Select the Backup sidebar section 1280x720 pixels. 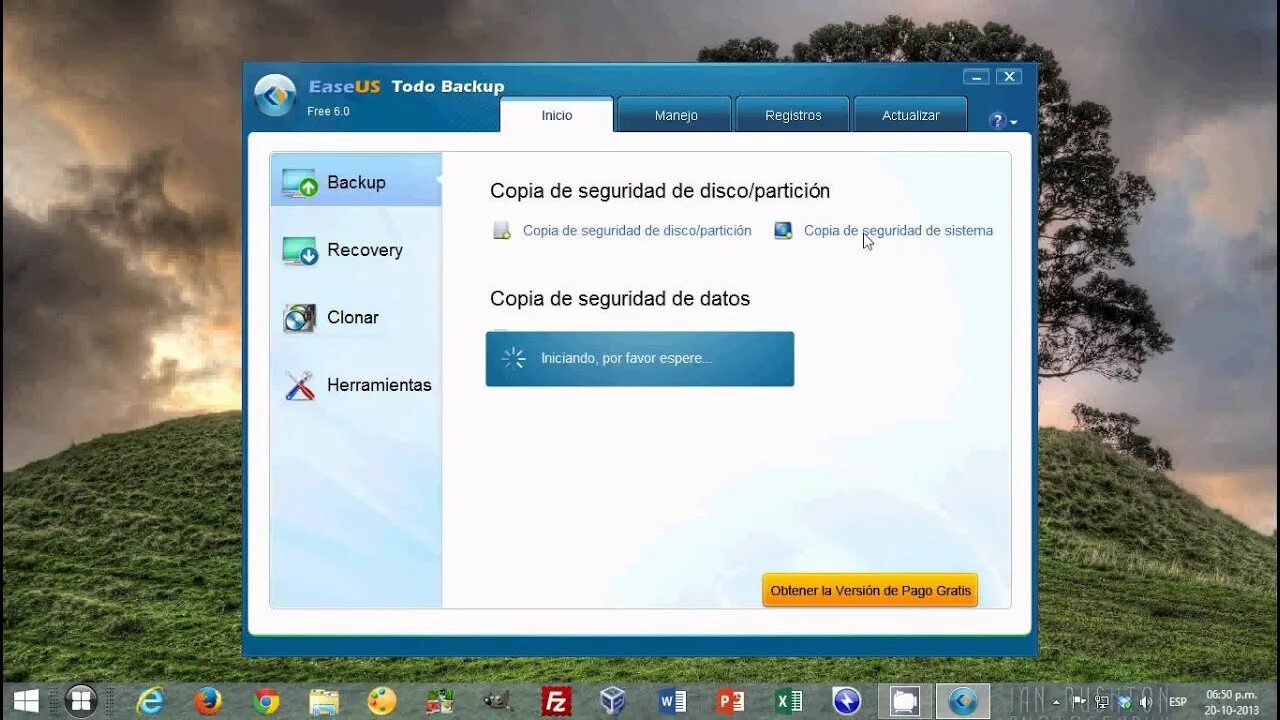coord(356,182)
